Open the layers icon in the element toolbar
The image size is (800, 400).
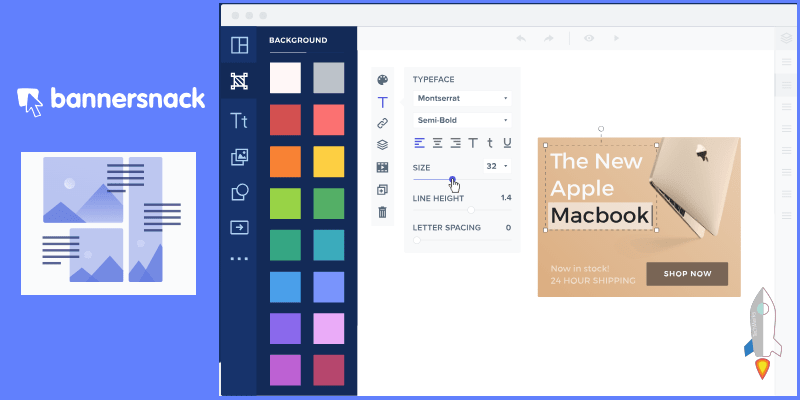pos(382,145)
